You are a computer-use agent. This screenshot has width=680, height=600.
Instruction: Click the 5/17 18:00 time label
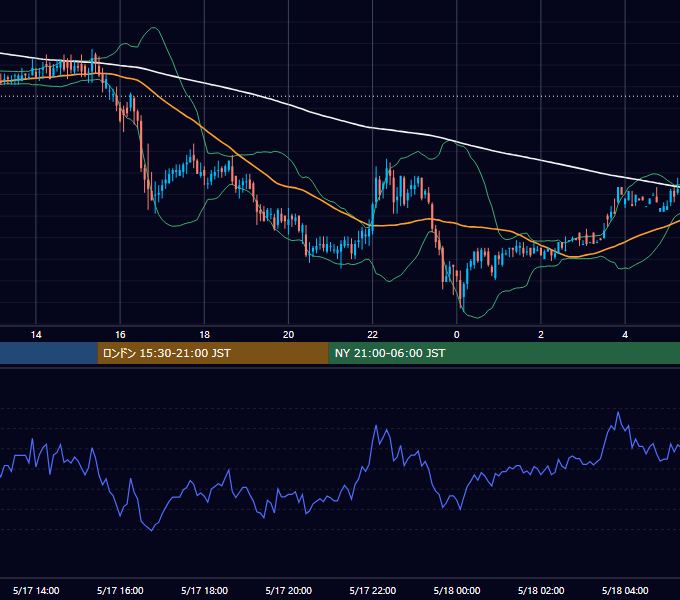204,590
